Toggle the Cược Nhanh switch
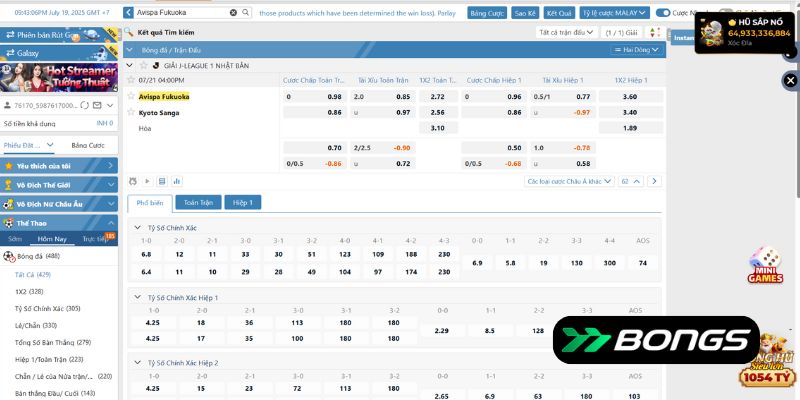The height and width of the screenshot is (400, 800). tap(662, 13)
